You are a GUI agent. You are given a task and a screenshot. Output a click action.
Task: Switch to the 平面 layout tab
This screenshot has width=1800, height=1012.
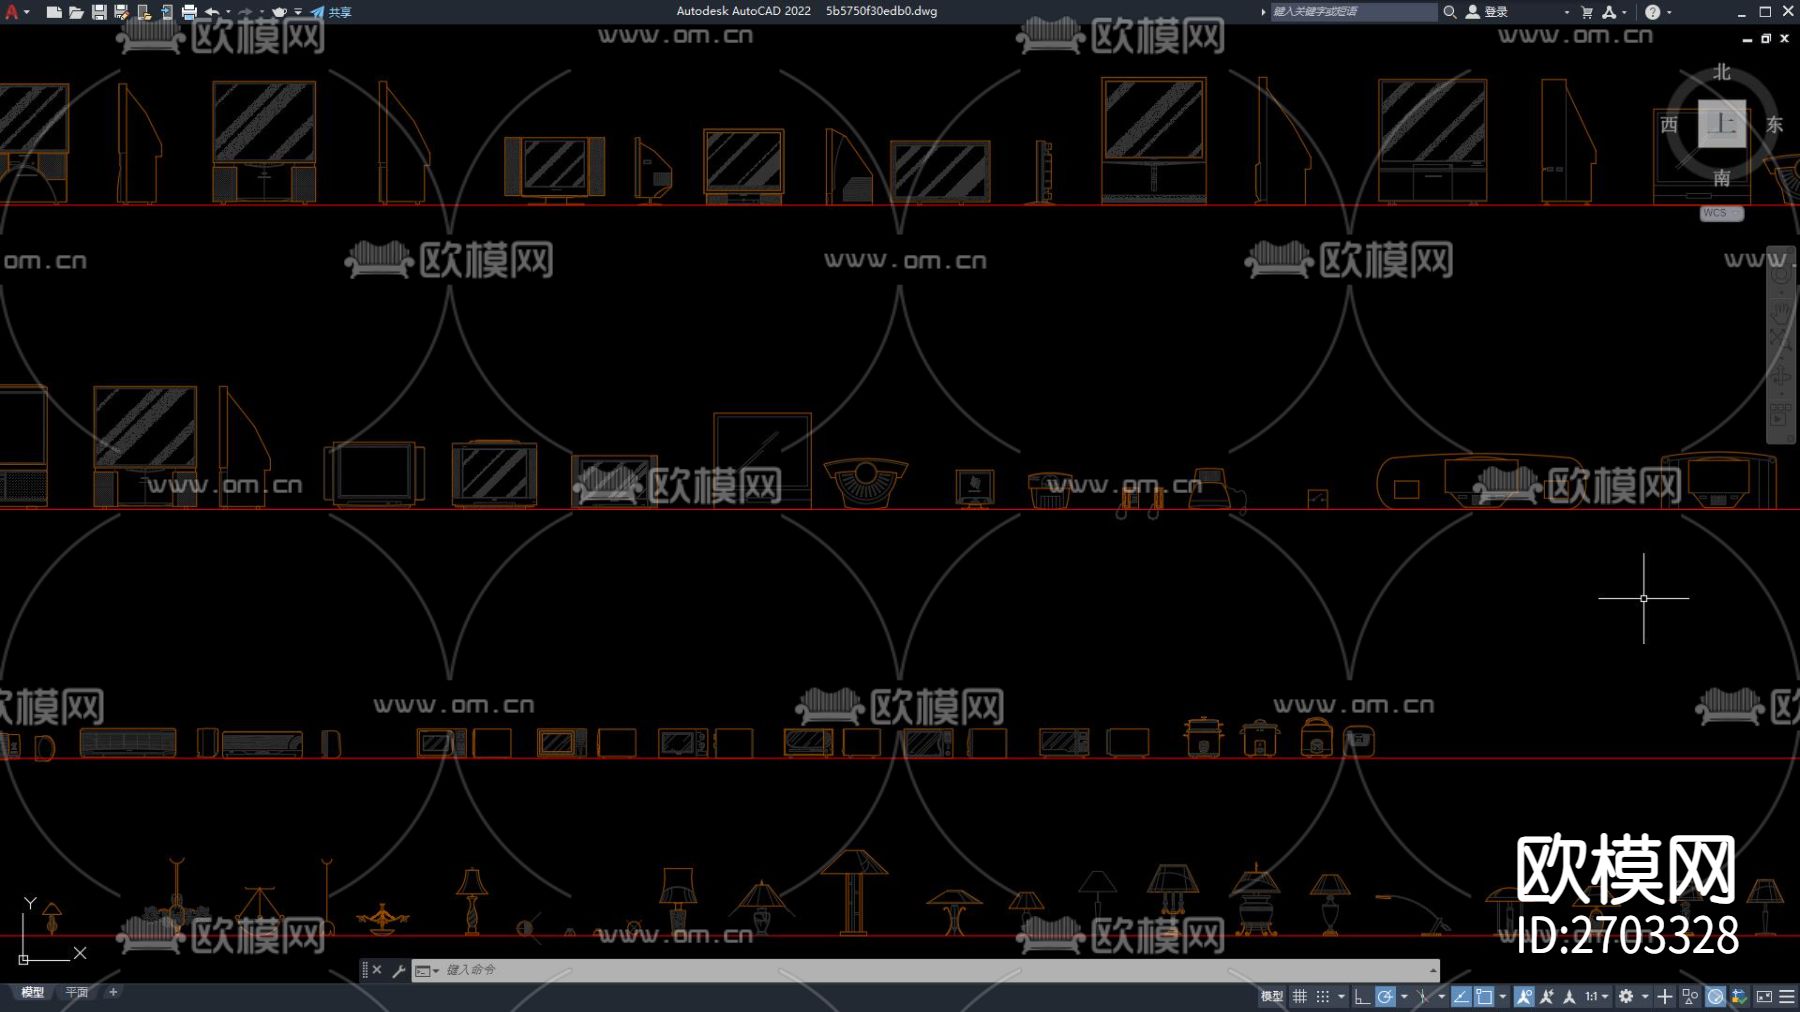coord(77,992)
